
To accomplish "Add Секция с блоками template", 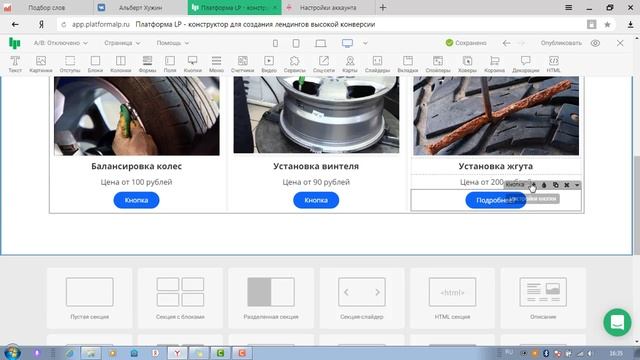I will (x=180, y=298).
